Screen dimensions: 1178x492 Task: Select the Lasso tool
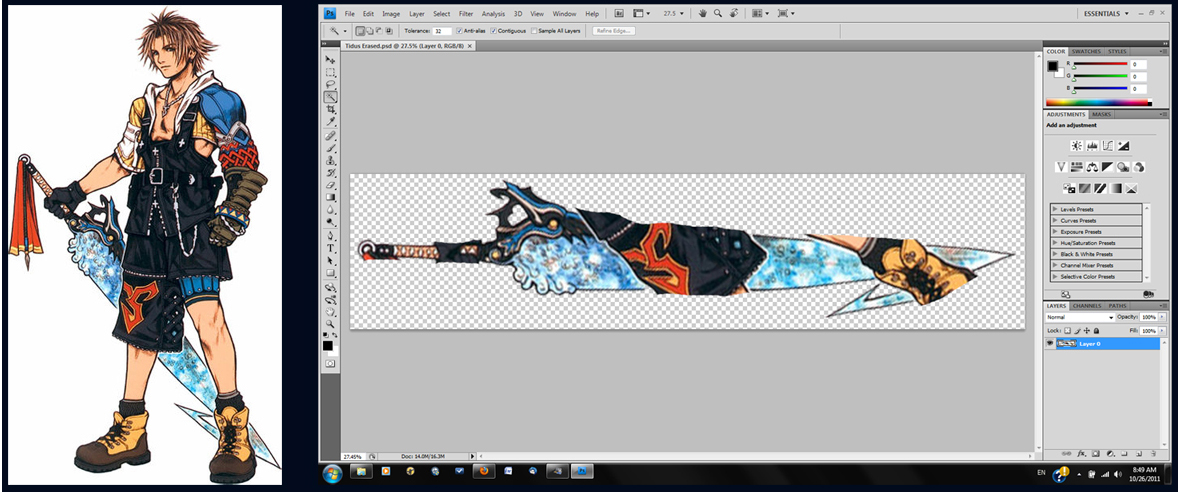(x=331, y=85)
